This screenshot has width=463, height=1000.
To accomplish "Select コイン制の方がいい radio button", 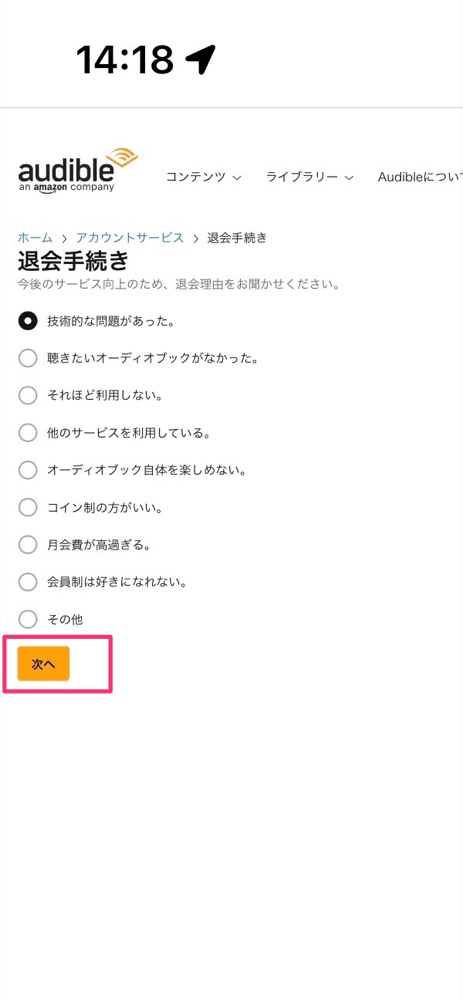I will 27,508.
